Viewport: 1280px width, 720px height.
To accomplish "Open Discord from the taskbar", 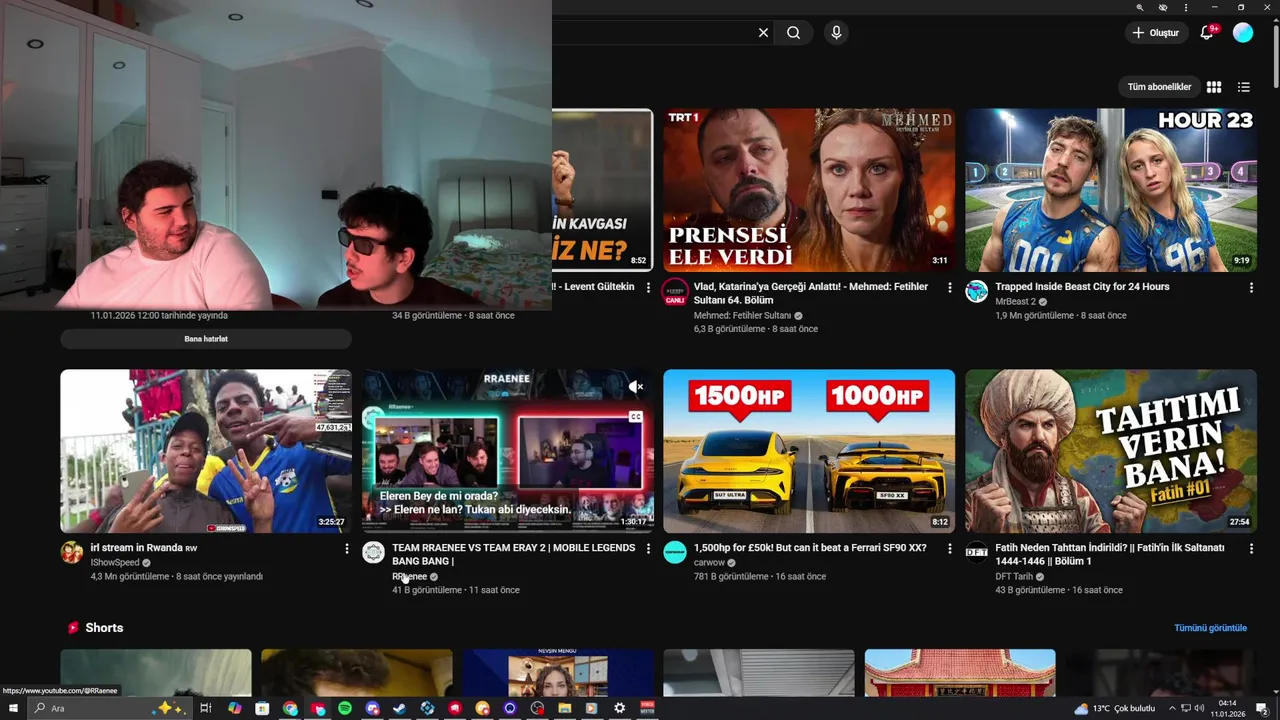I will click(373, 708).
